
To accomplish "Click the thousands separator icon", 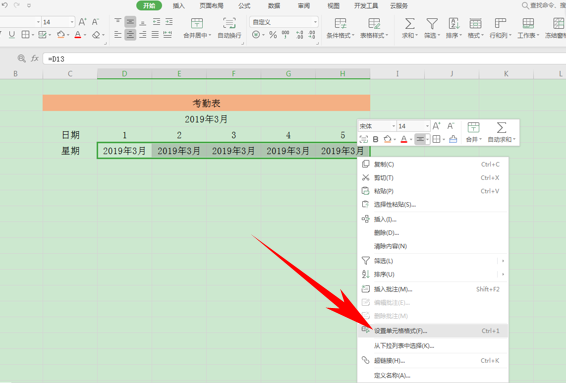I will pyautogui.click(x=286, y=35).
